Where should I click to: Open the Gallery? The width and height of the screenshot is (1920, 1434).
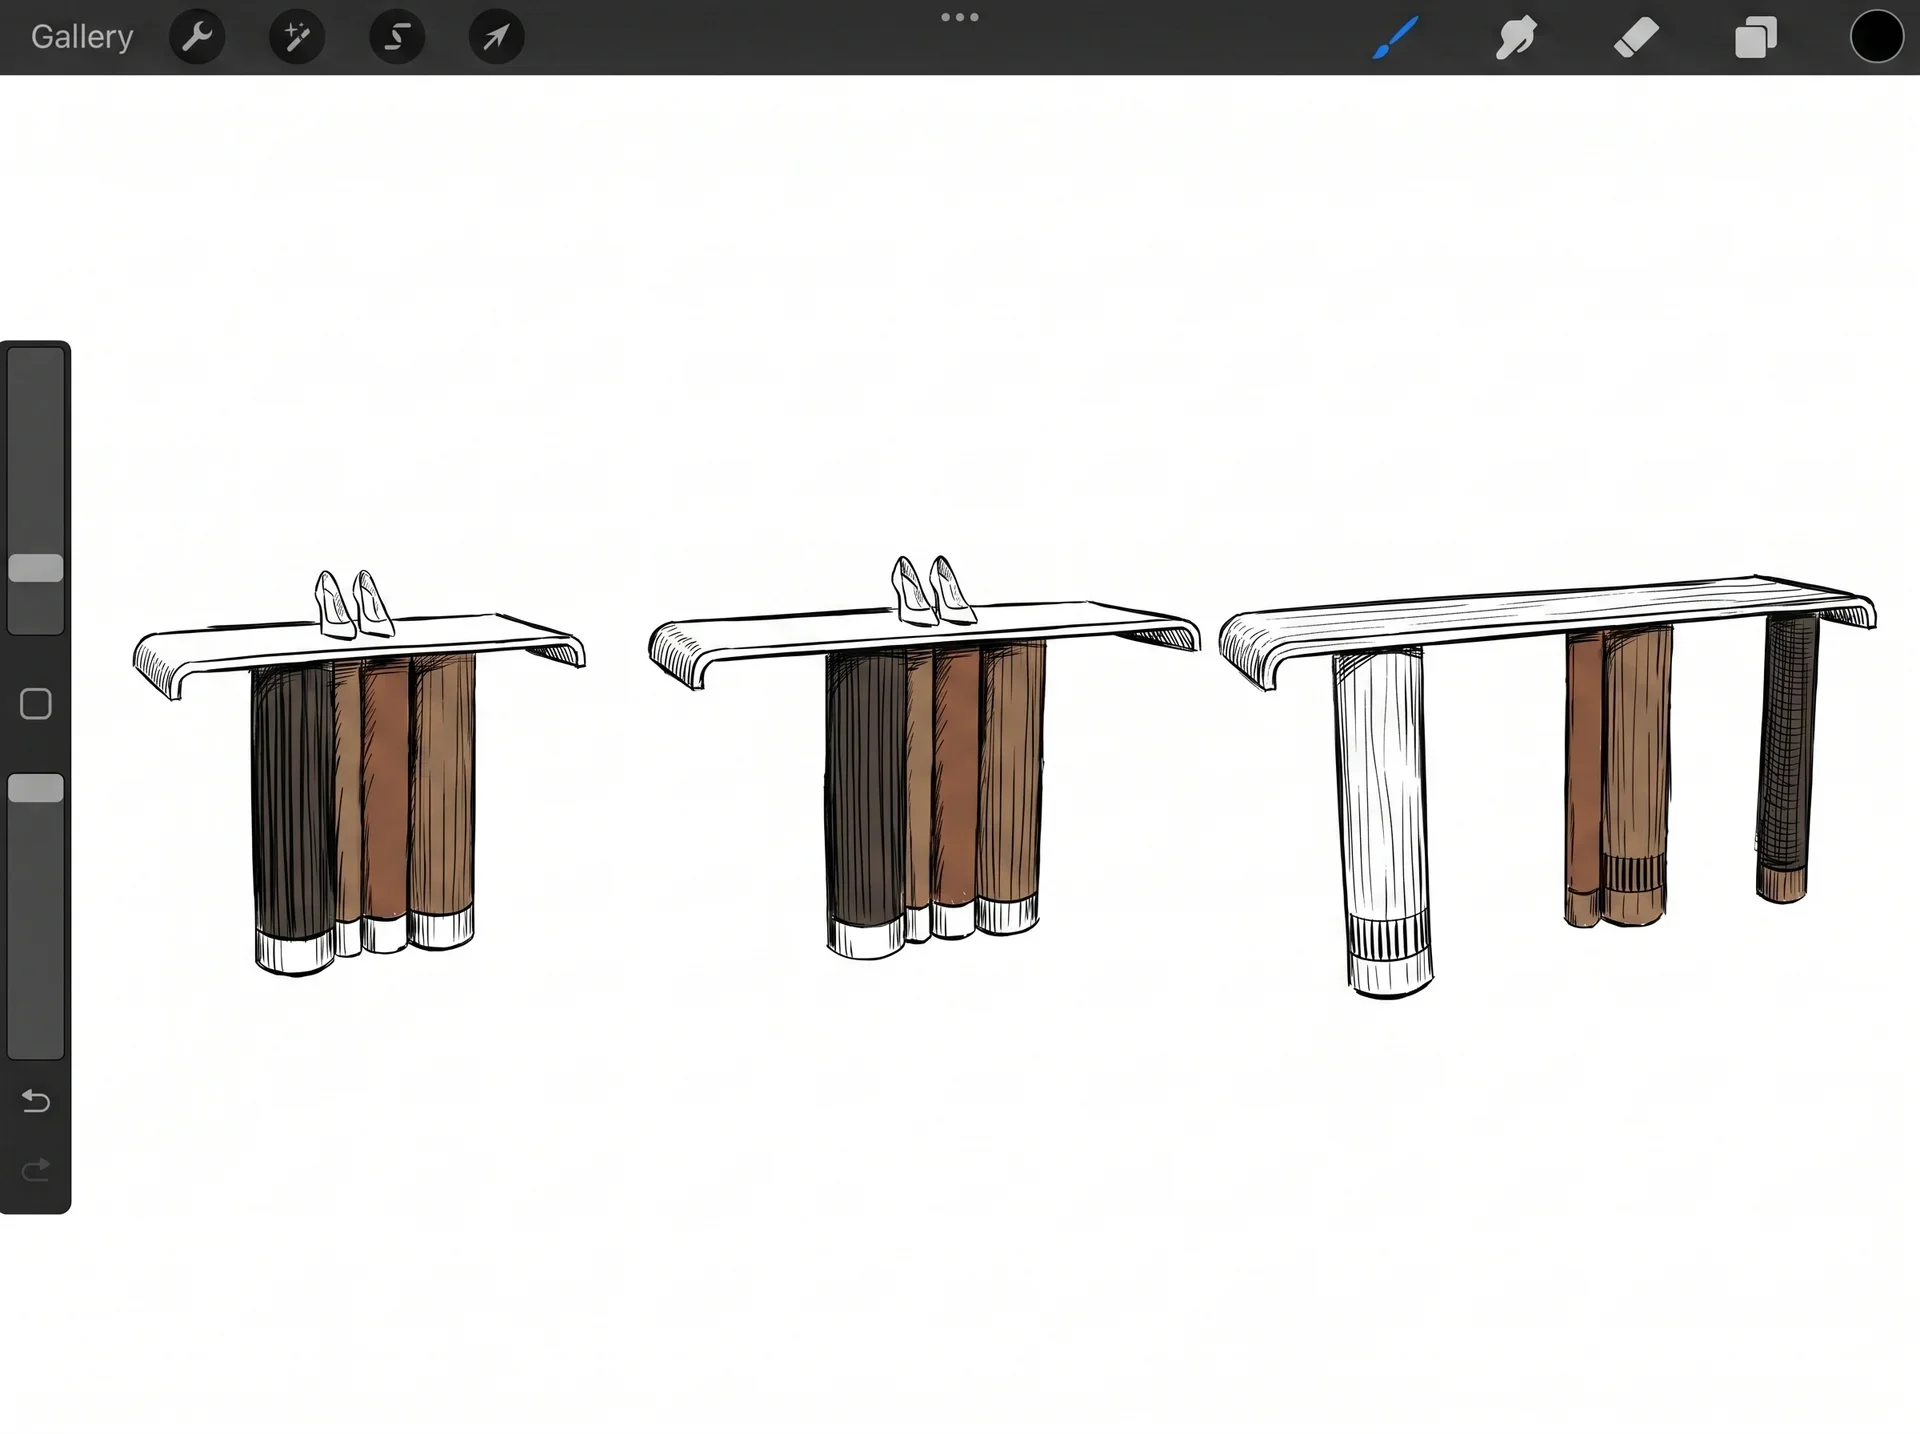point(82,37)
